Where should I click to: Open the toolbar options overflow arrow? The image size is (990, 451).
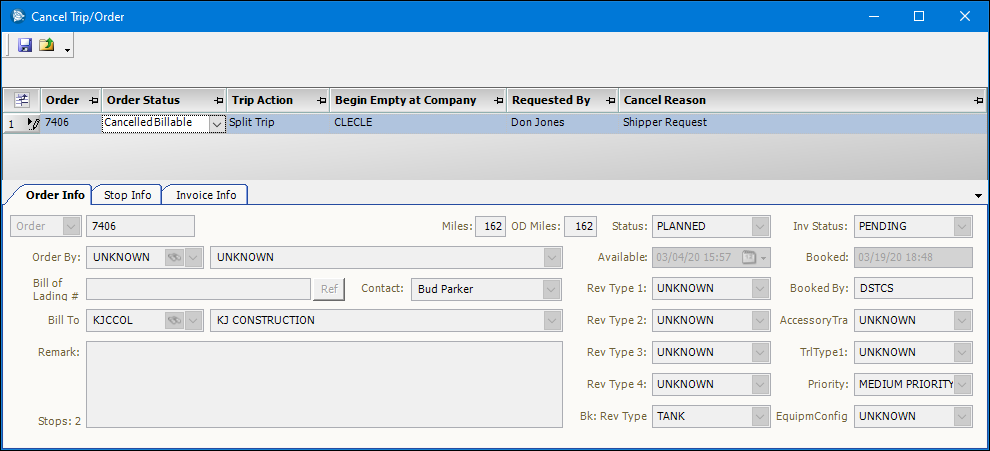pyautogui.click(x=67, y=49)
